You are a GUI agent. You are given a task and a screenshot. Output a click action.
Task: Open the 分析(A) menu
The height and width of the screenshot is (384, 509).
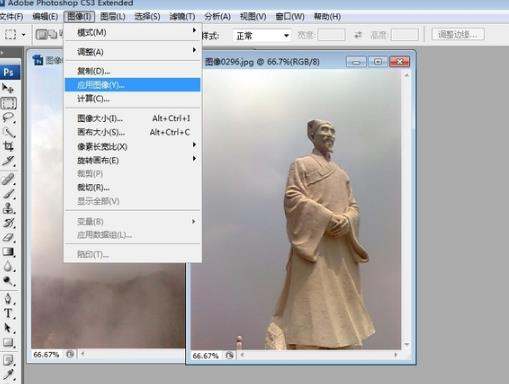[x=217, y=16]
